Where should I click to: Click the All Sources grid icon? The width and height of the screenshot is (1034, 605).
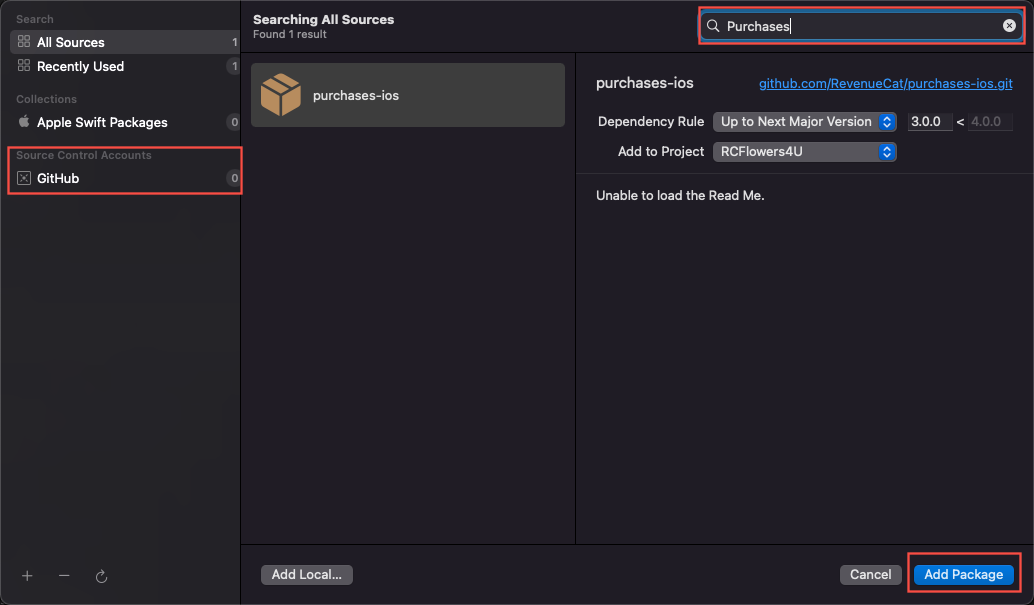pyautogui.click(x=24, y=42)
